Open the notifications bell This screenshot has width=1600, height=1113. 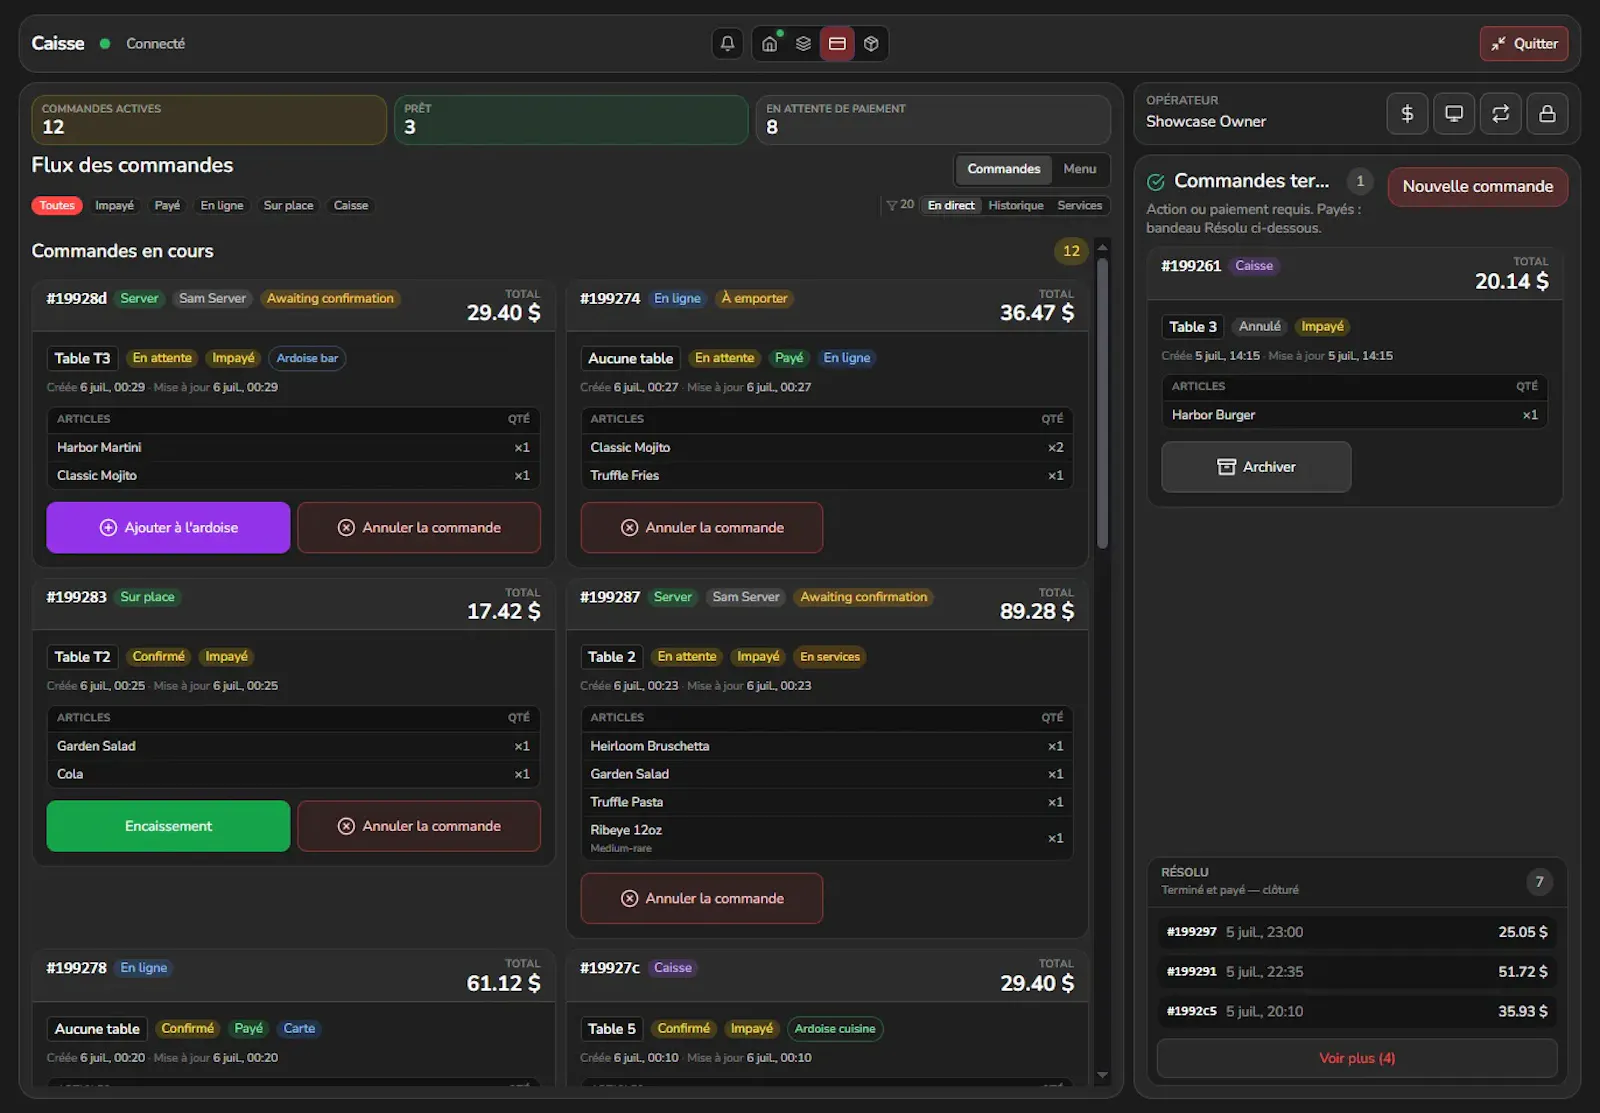point(727,43)
